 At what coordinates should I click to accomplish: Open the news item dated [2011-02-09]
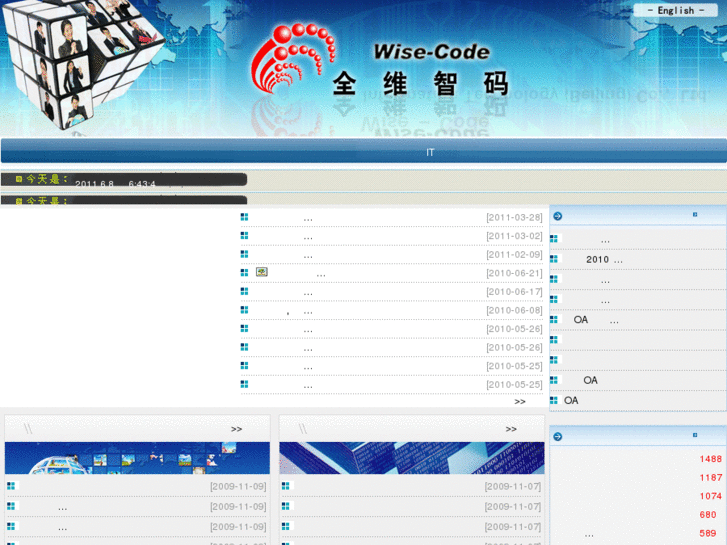point(392,255)
